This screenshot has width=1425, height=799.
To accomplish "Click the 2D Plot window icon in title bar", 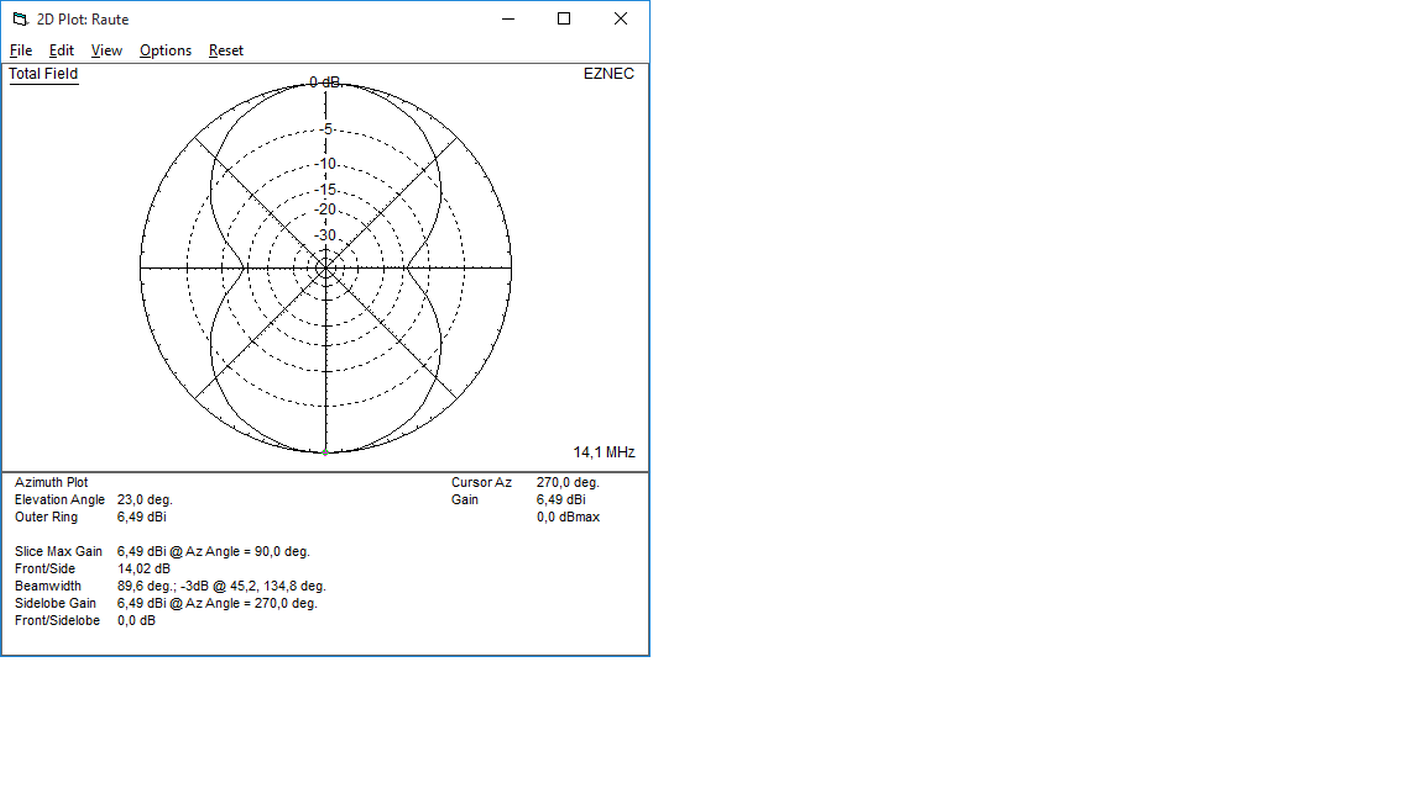I will tap(20, 19).
